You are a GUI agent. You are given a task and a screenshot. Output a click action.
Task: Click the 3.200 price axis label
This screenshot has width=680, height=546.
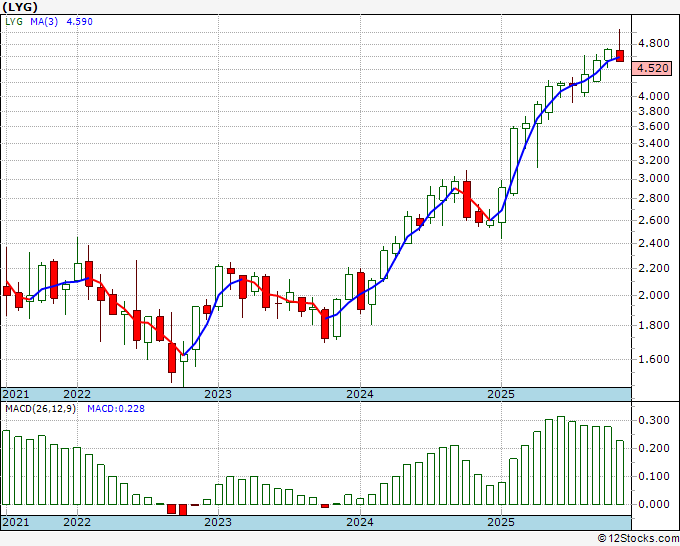coord(654,160)
